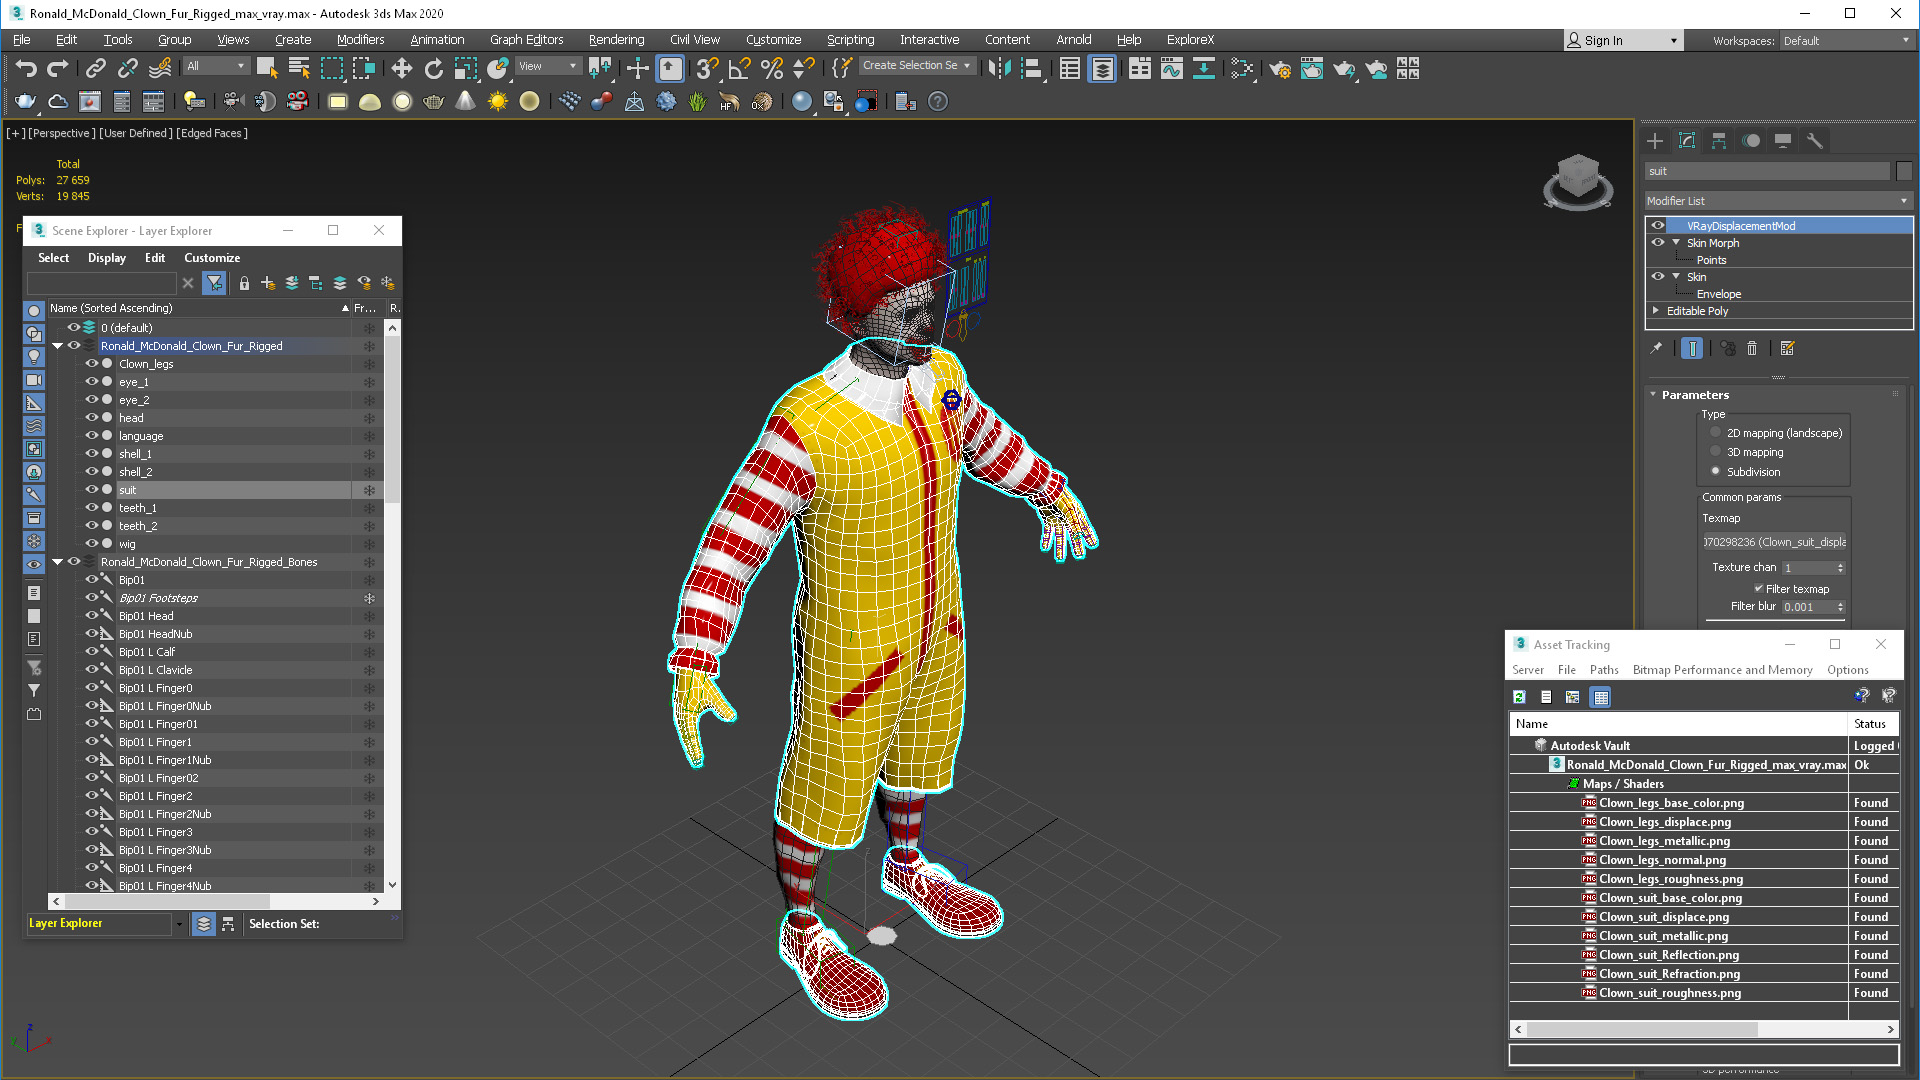Activate the Select and Uniform Scale tool
The image size is (1920, 1080).
pyautogui.click(x=466, y=68)
